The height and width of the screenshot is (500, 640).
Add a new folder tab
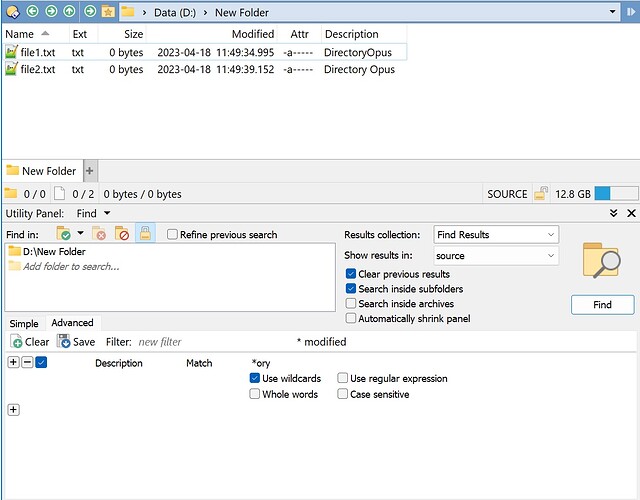(x=90, y=171)
